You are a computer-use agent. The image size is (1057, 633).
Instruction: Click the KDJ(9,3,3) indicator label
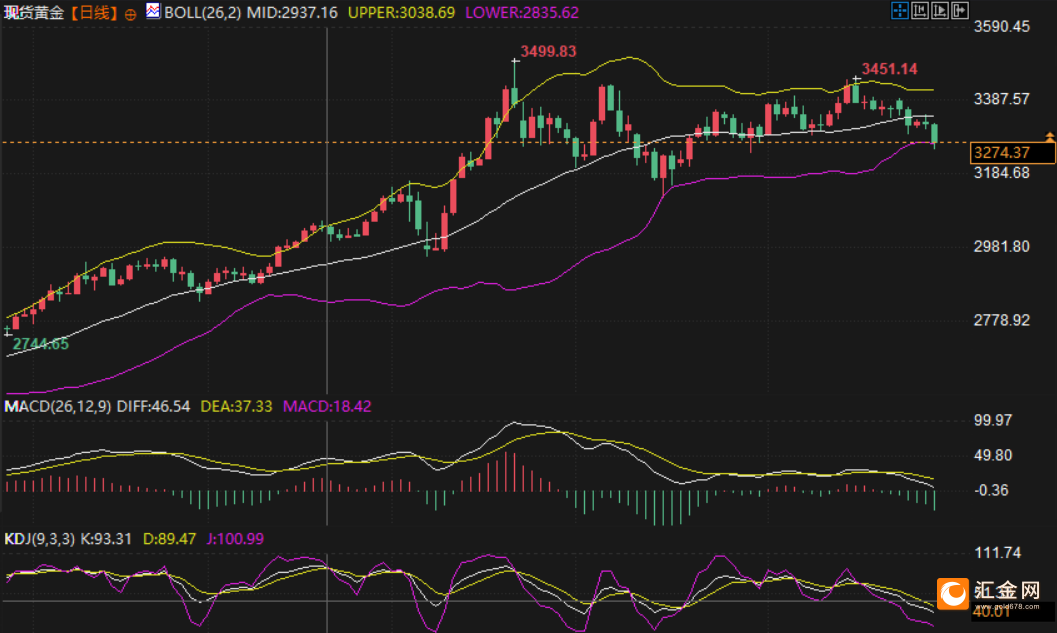[x=40, y=539]
